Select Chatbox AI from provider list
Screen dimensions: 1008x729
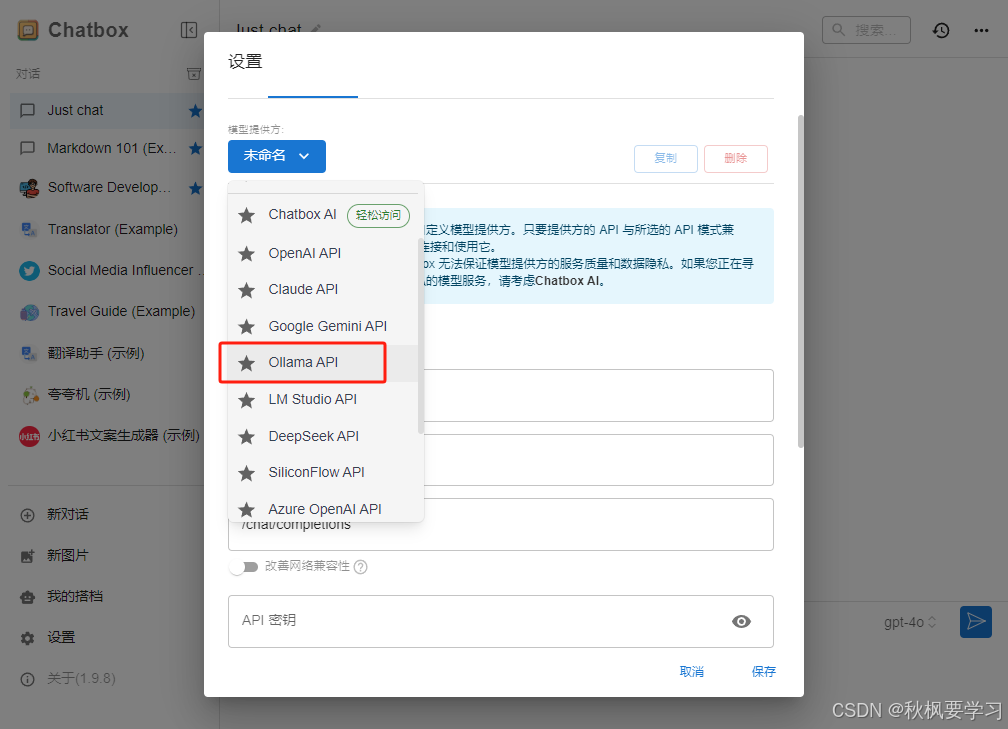click(x=323, y=215)
